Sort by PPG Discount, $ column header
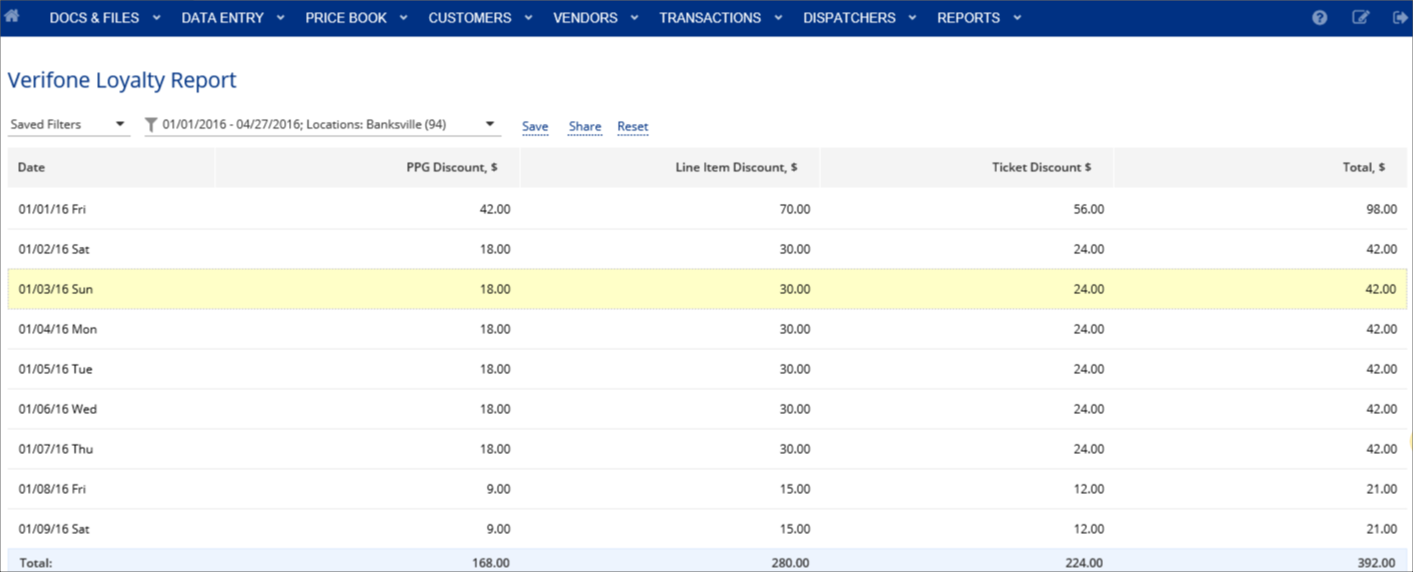The image size is (1413, 572). click(x=368, y=167)
